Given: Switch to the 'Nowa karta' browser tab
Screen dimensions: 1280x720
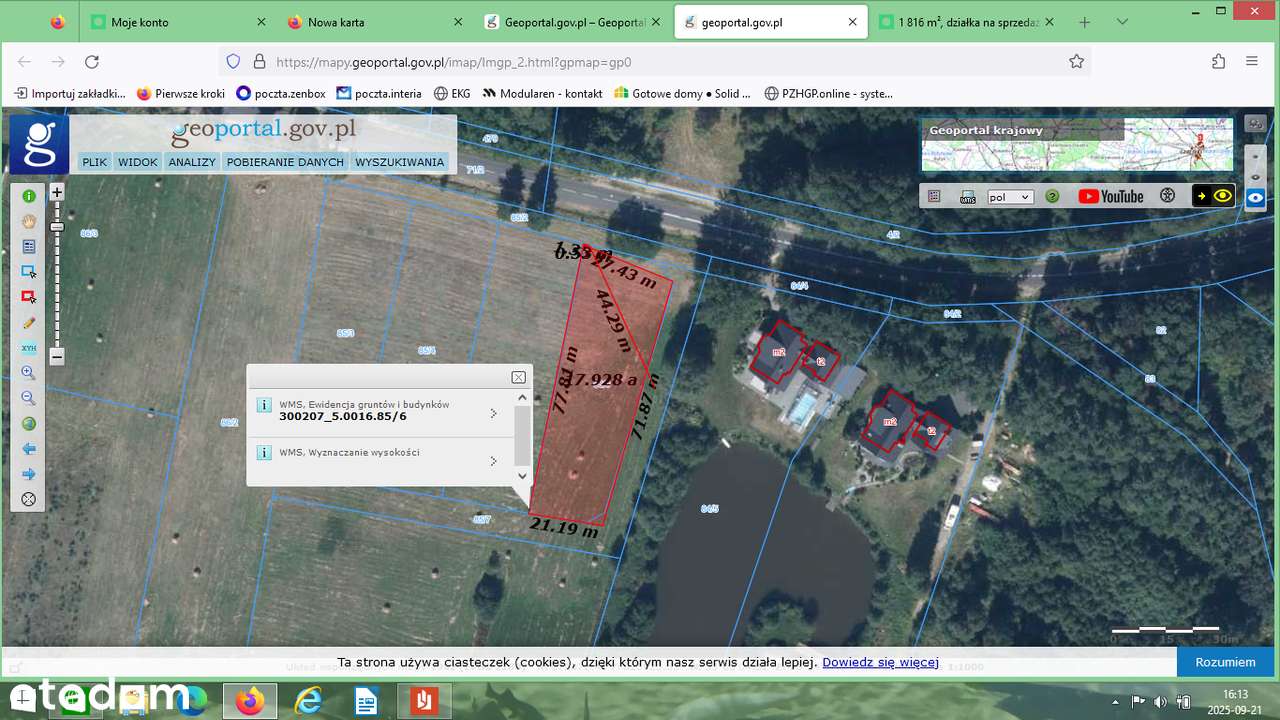Looking at the screenshot, I should (x=375, y=22).
